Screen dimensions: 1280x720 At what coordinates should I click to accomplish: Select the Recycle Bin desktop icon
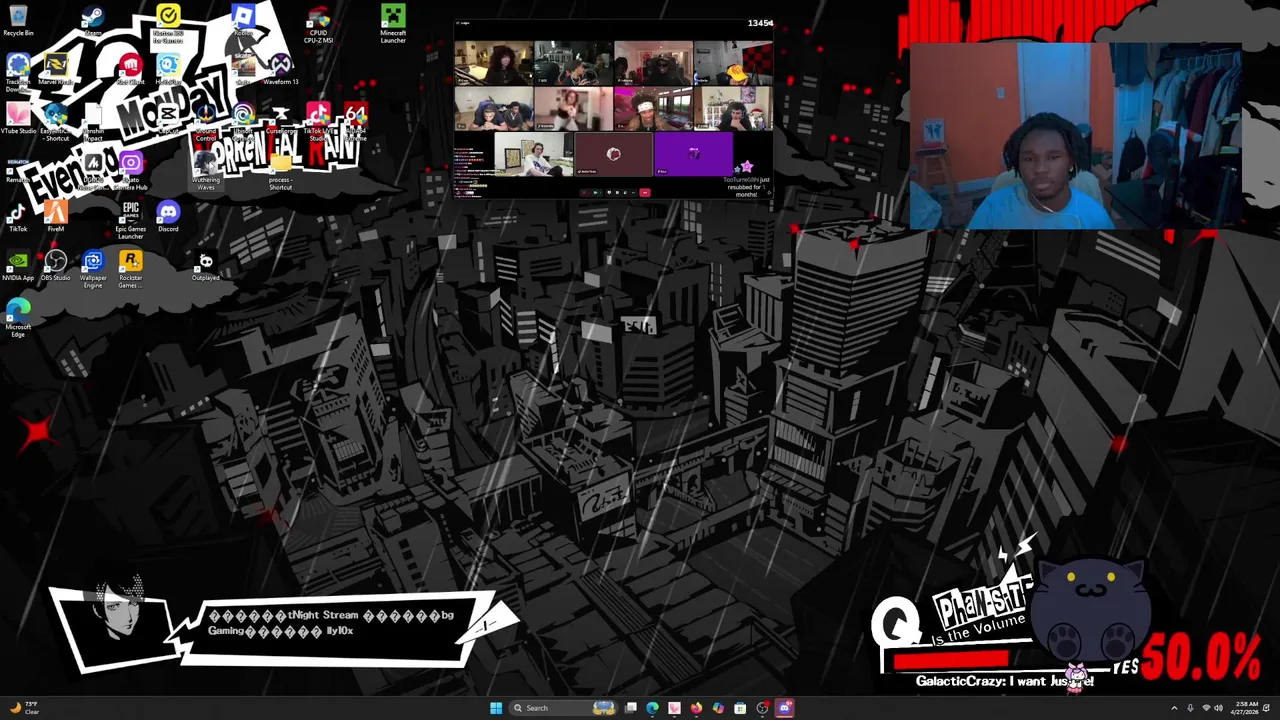(18, 21)
